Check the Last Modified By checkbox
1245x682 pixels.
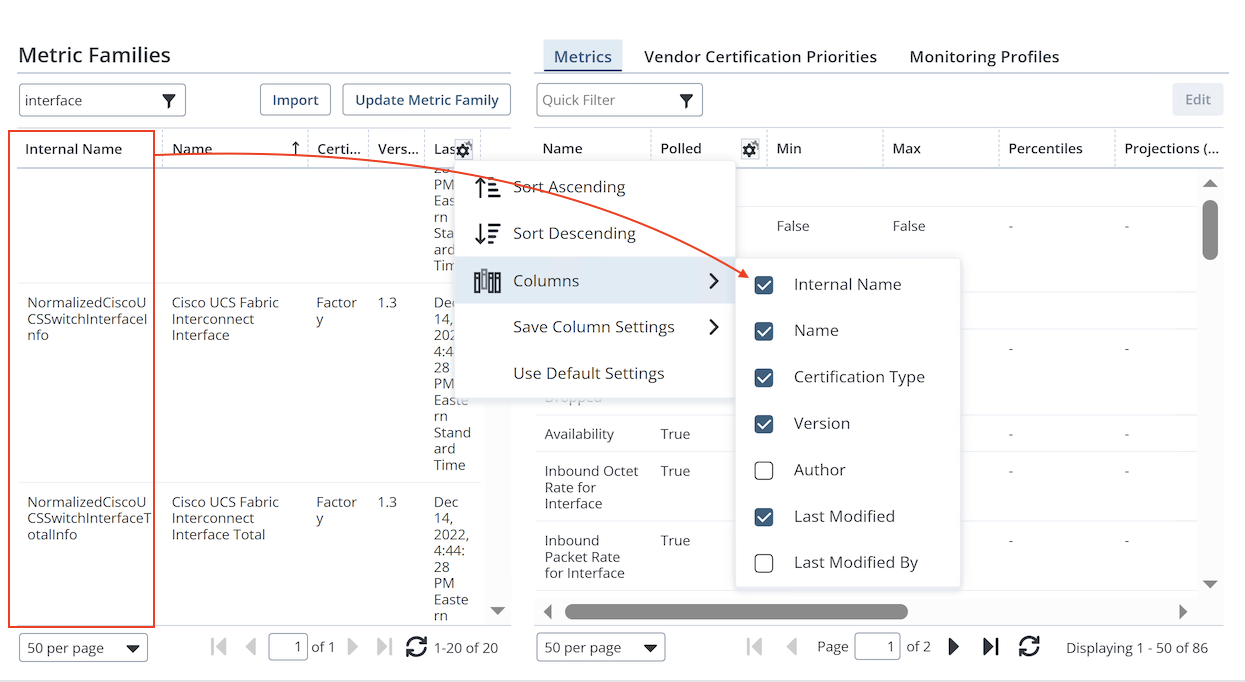point(764,563)
